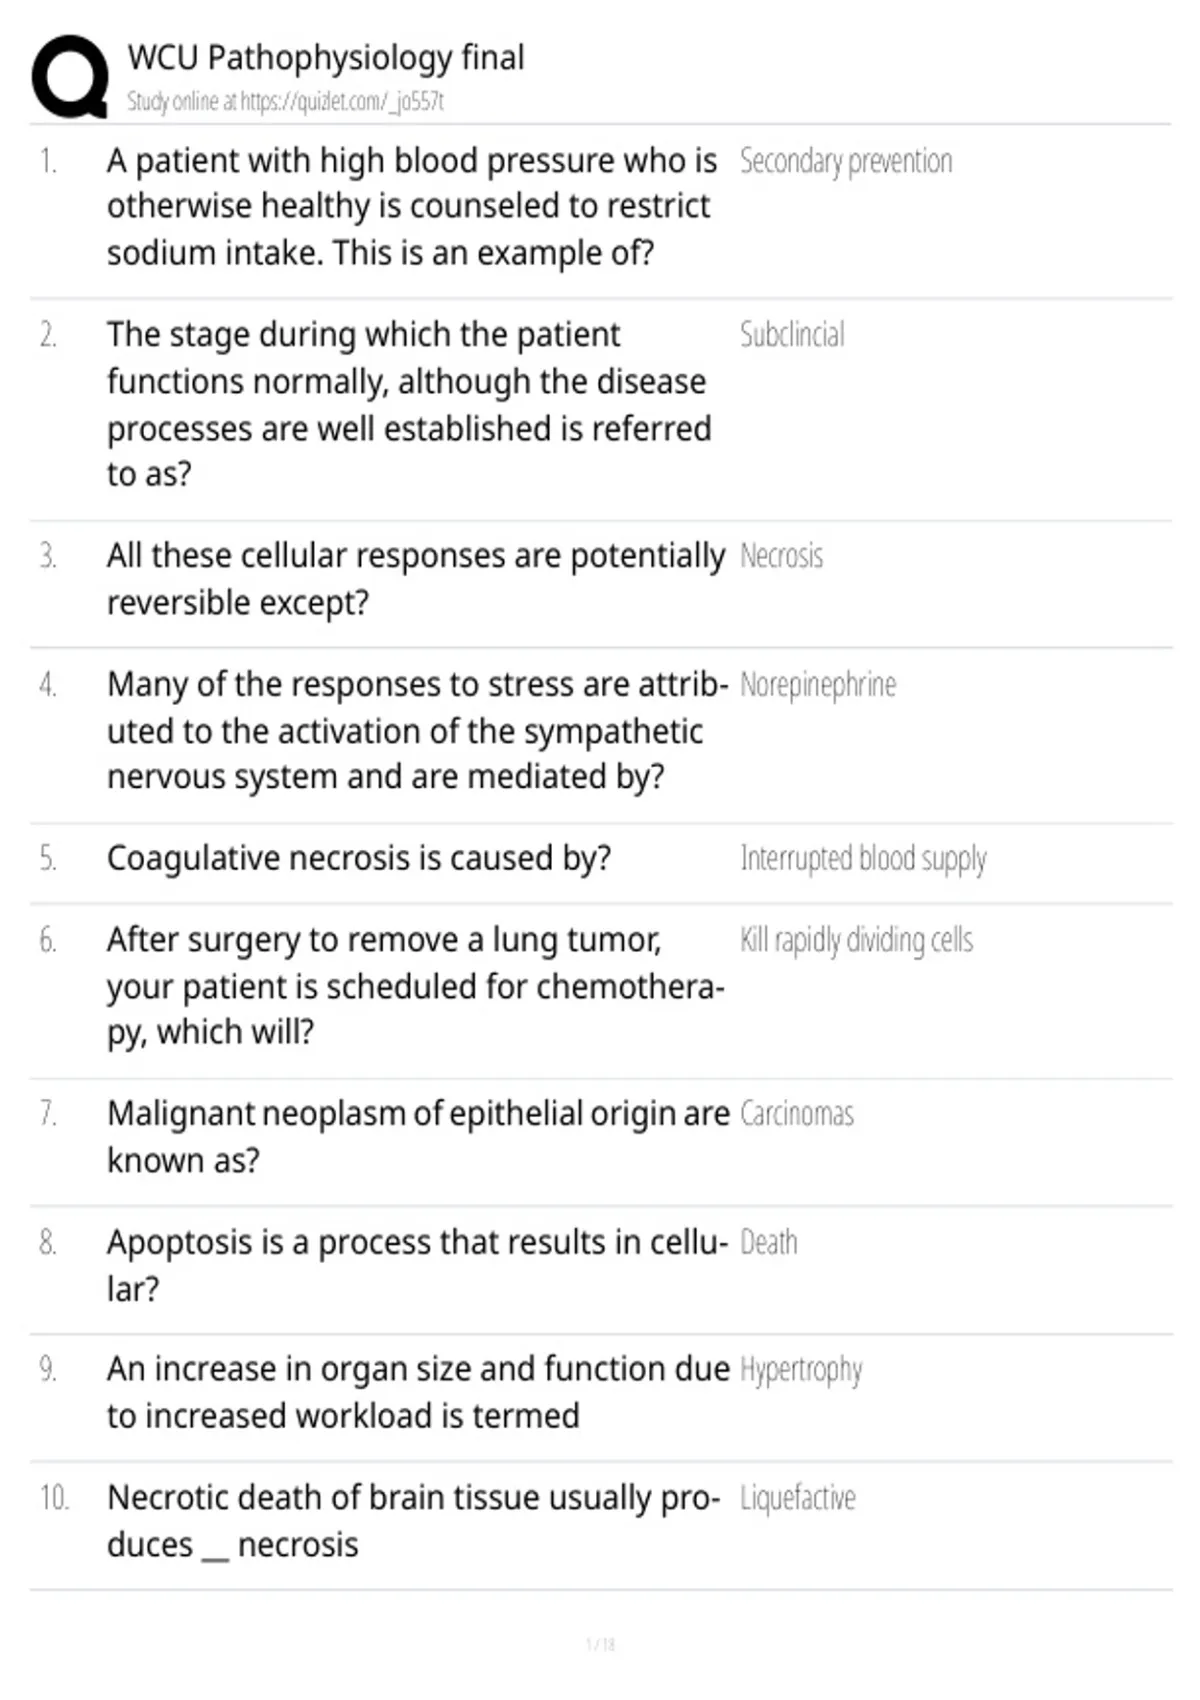Click the Interrupted blood supply answer
This screenshot has width=1200, height=1700.
(863, 859)
